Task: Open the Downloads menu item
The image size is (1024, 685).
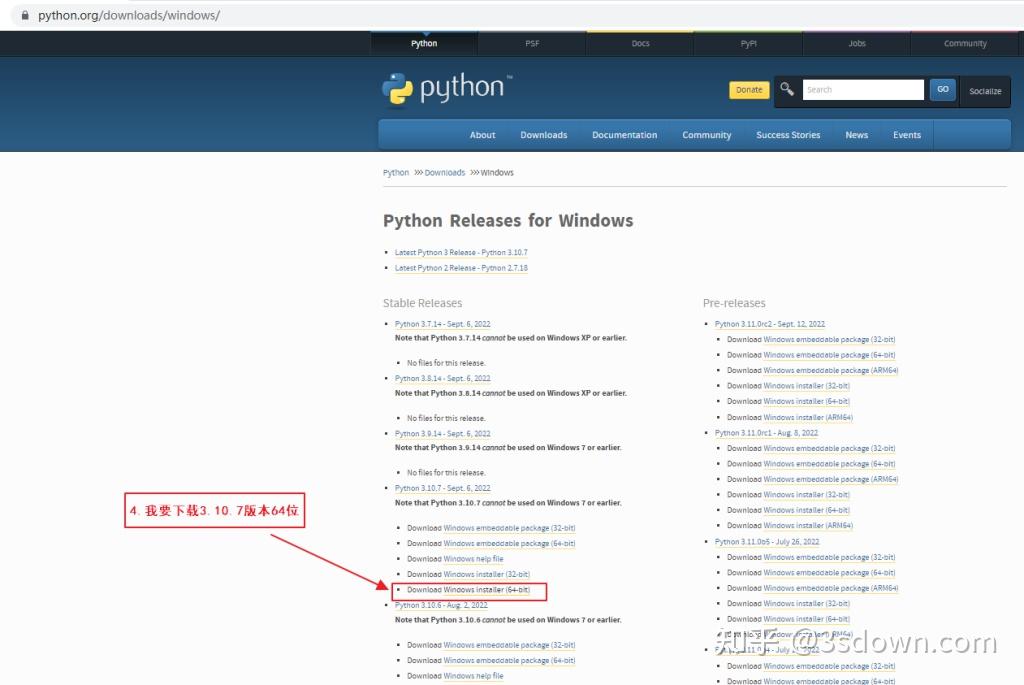Action: (x=543, y=134)
